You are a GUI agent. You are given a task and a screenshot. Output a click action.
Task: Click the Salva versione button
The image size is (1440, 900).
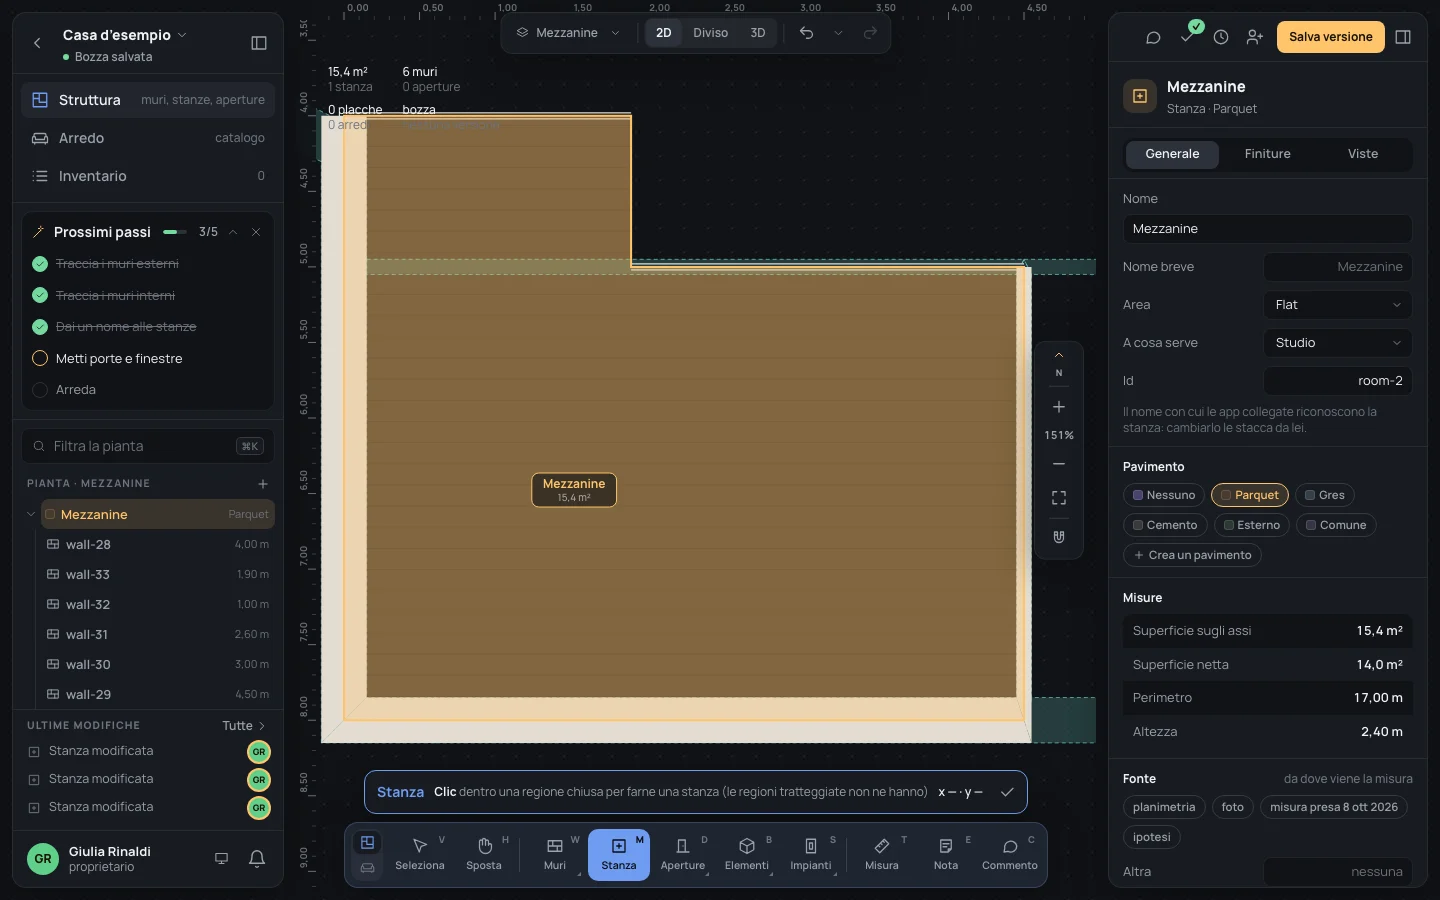pyautogui.click(x=1330, y=37)
